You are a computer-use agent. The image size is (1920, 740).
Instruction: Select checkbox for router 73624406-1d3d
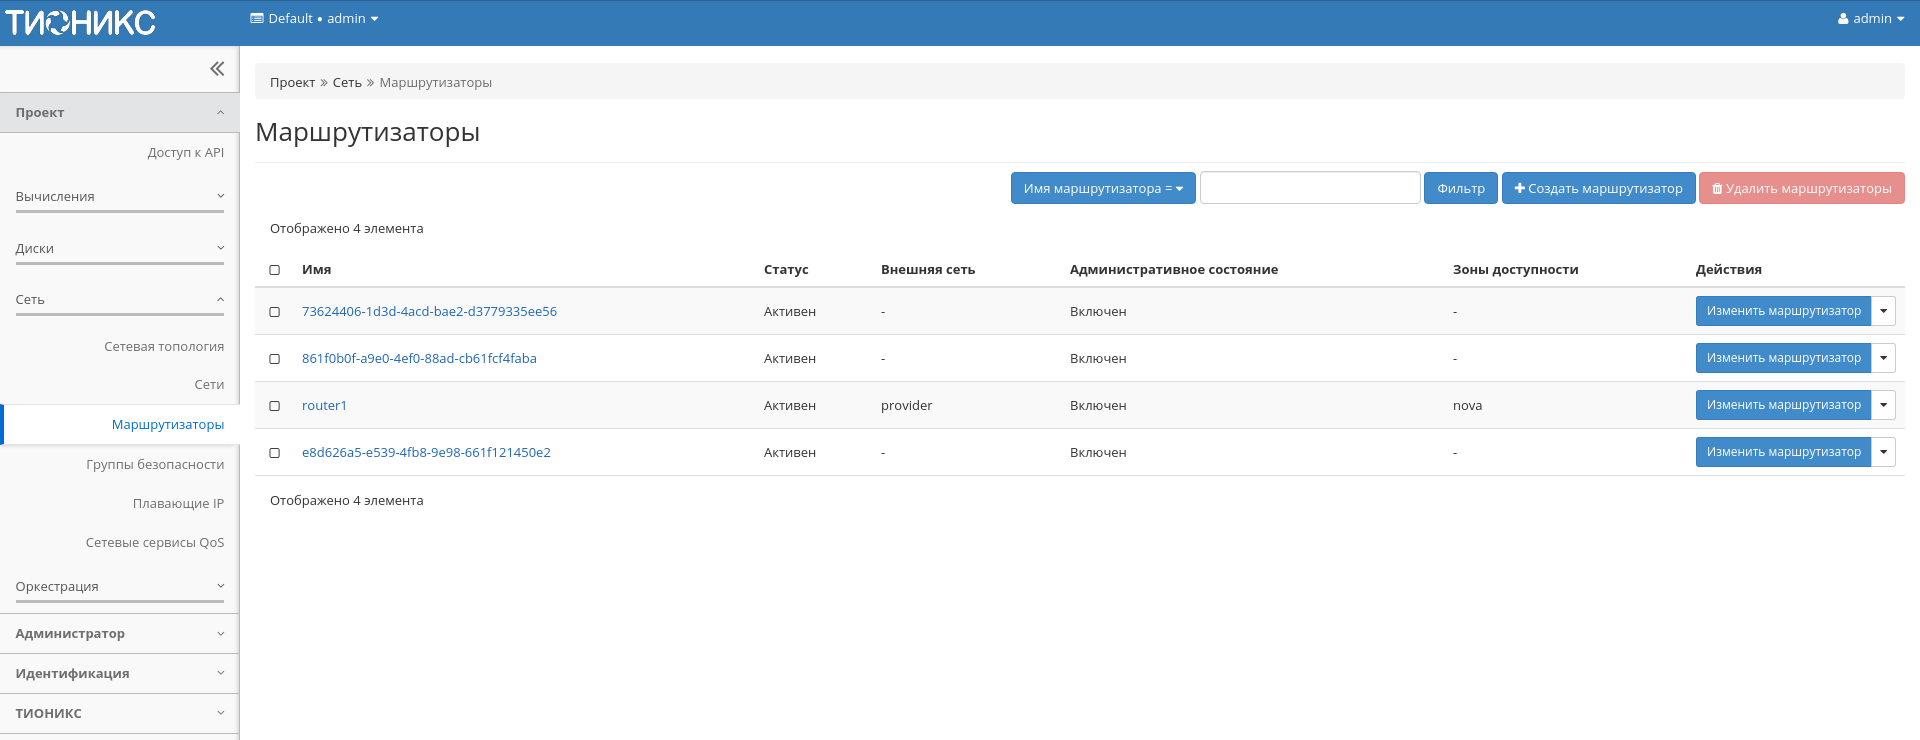275,312
